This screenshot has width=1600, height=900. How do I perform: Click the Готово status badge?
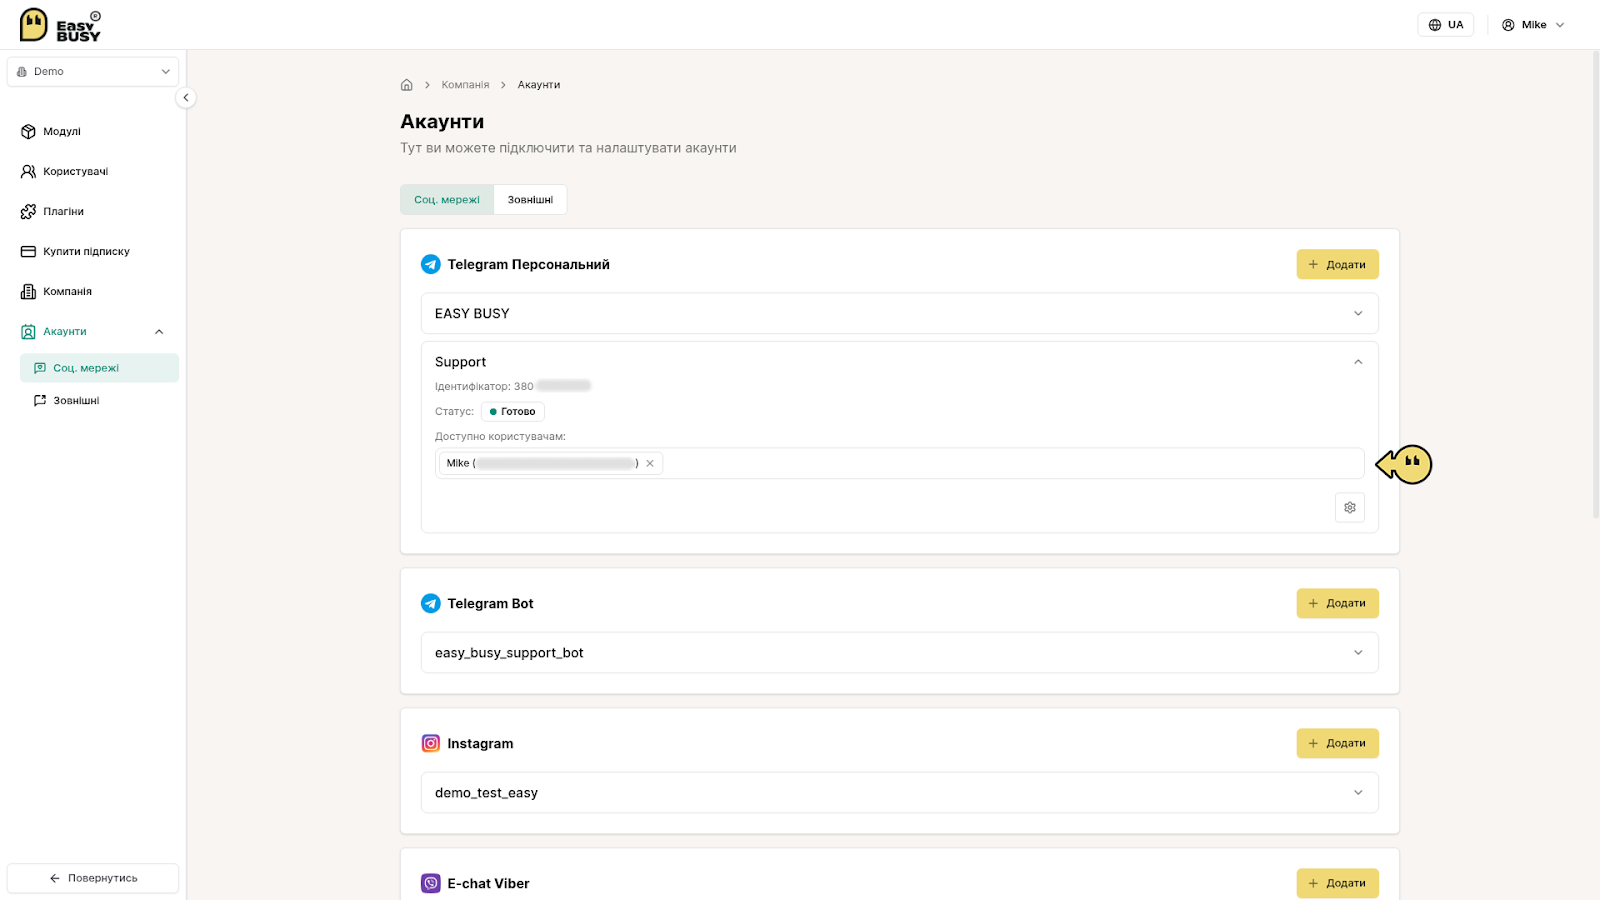[512, 411]
